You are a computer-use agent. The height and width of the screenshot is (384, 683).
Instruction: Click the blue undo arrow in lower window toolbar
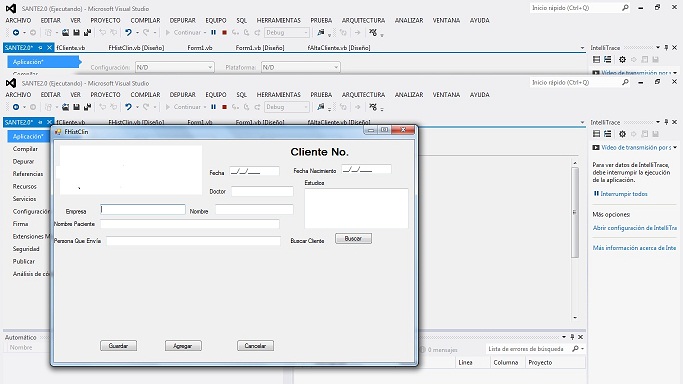click(128, 107)
